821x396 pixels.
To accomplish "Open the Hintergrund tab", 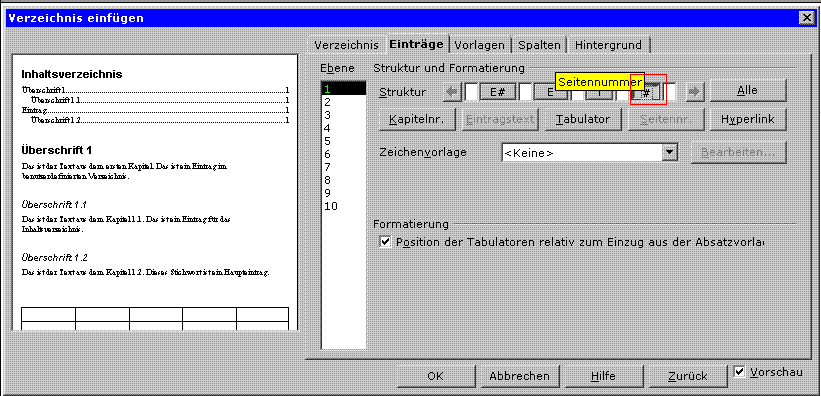I will [608, 45].
